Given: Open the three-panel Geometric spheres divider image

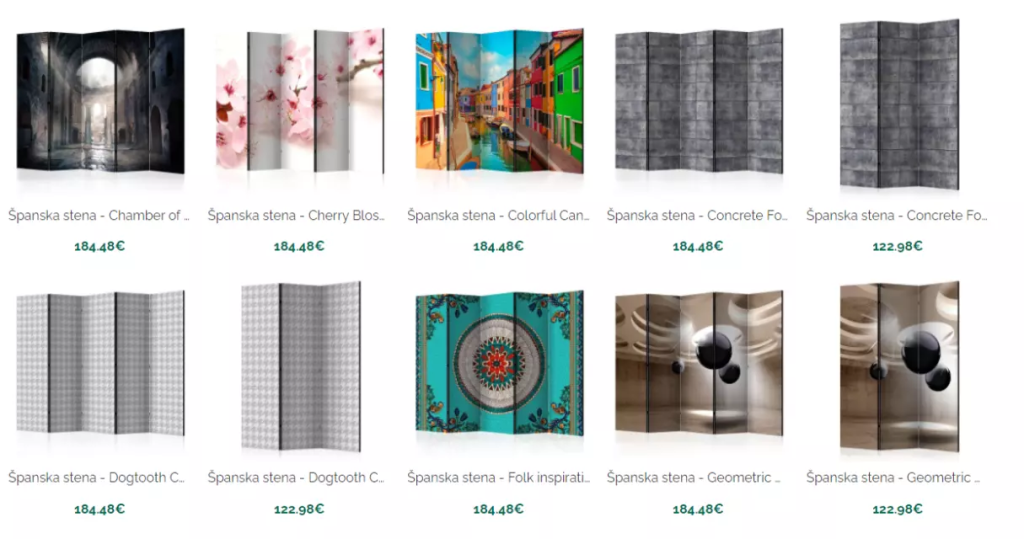Looking at the screenshot, I should 899,367.
